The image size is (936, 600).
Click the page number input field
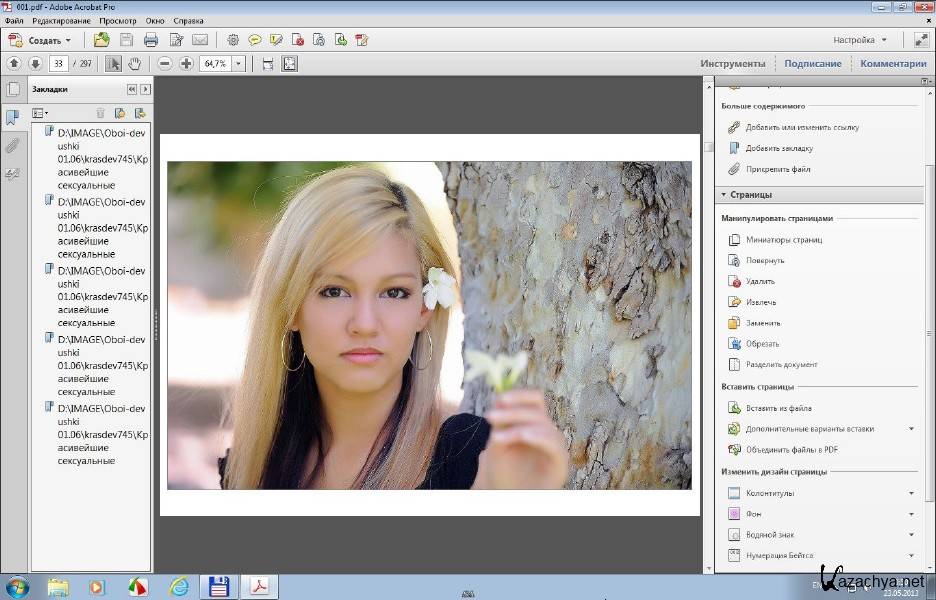(58, 63)
